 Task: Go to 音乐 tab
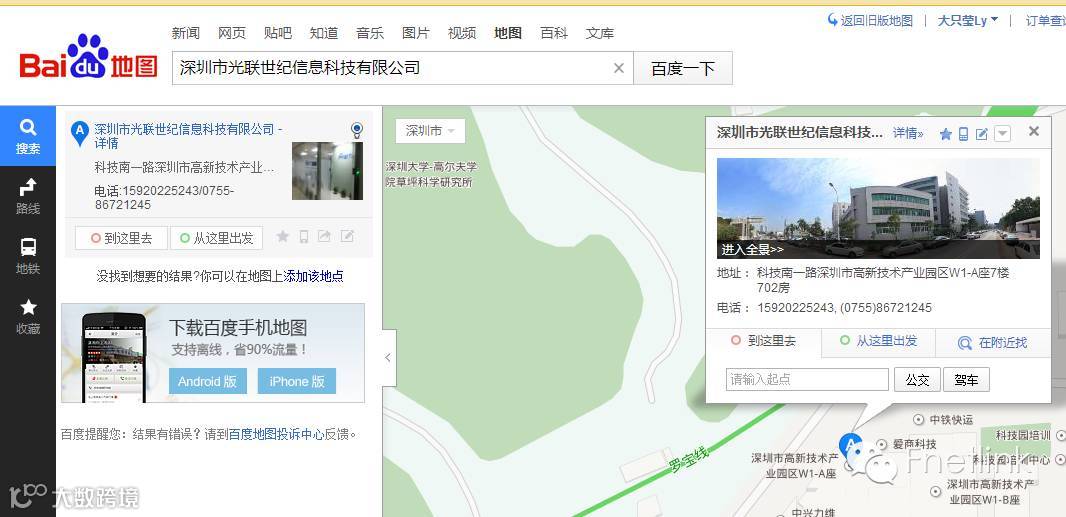pyautogui.click(x=370, y=33)
